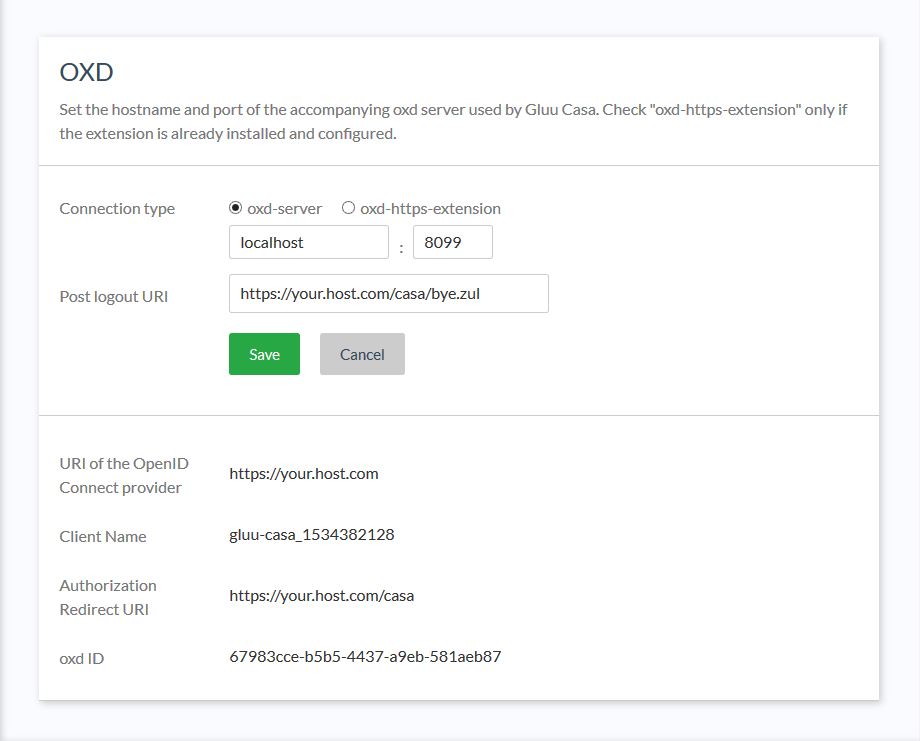Click the oxd server description paragraph

coord(453,121)
